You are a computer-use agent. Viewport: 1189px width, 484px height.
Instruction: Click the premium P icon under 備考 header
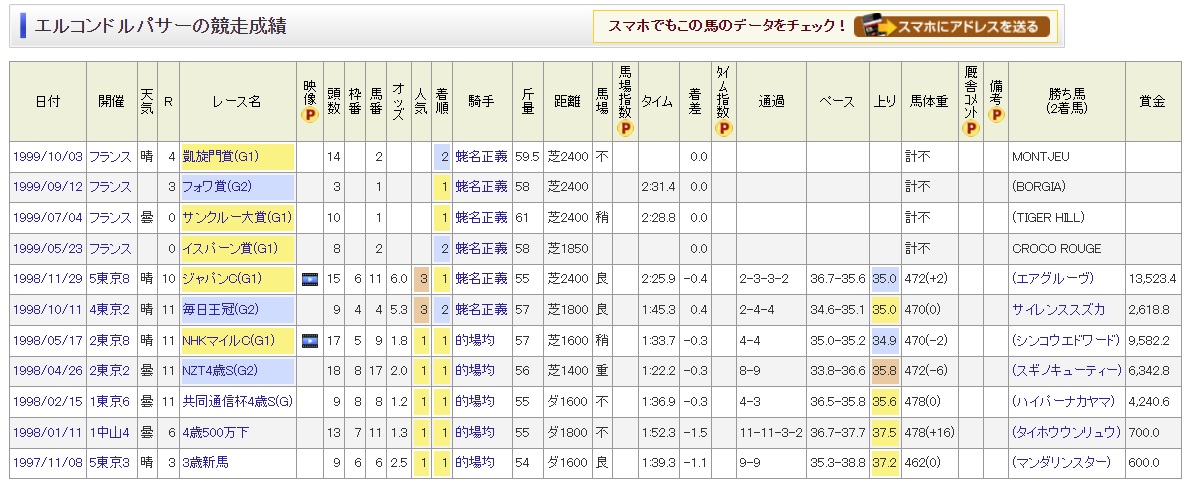[995, 116]
